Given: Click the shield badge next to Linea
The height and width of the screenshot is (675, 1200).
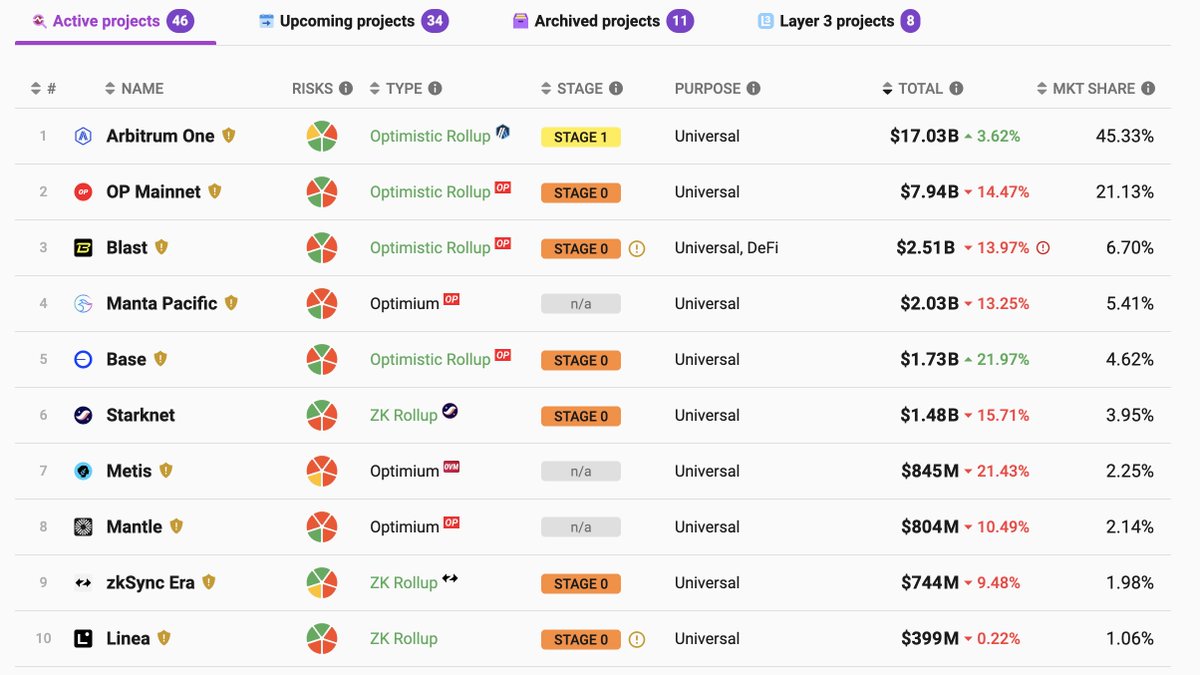Looking at the screenshot, I should coord(163,637).
